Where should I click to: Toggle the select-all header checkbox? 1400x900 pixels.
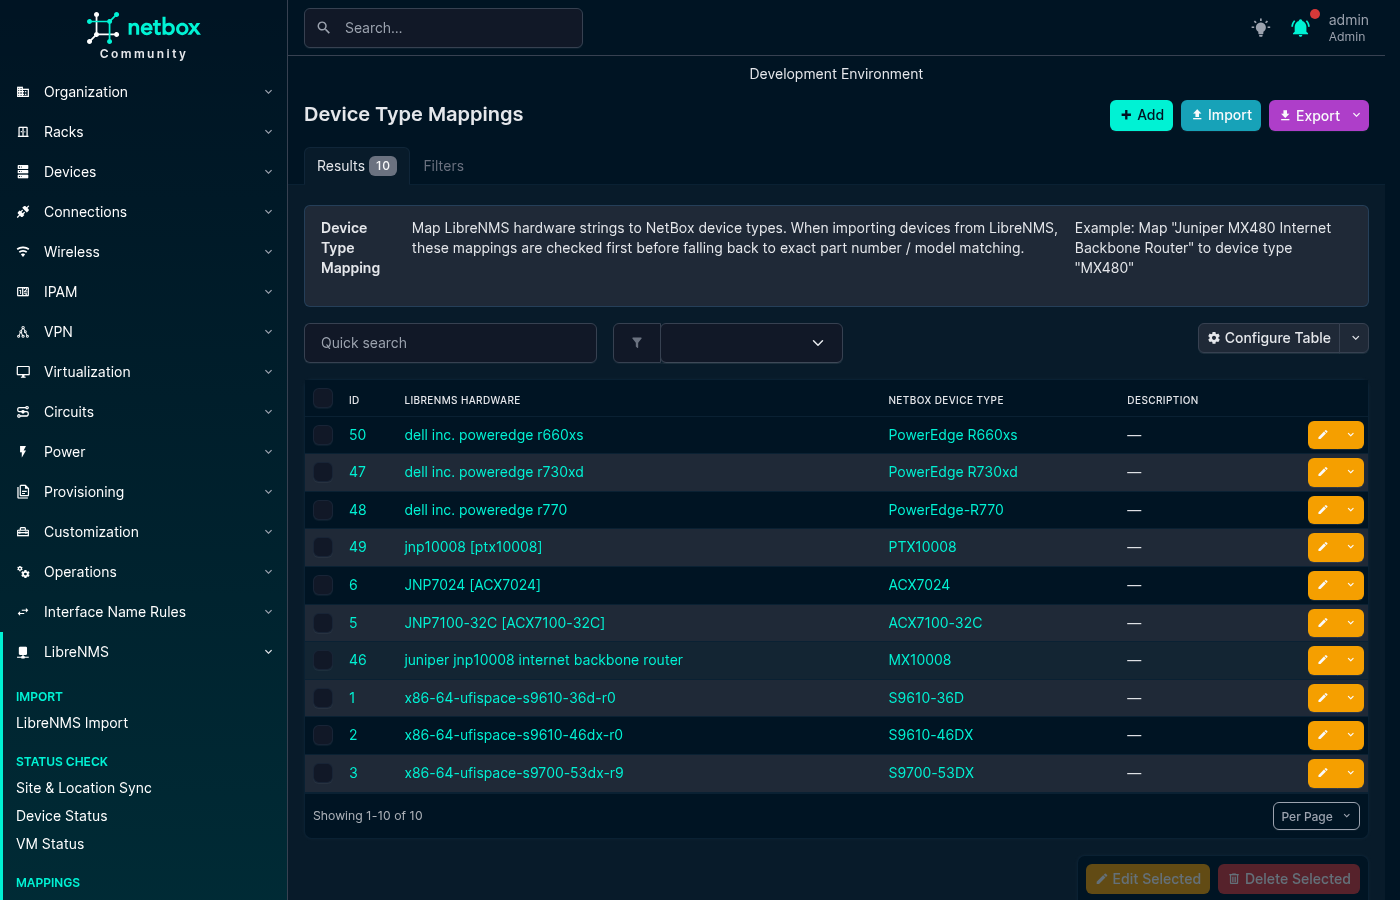(x=323, y=398)
